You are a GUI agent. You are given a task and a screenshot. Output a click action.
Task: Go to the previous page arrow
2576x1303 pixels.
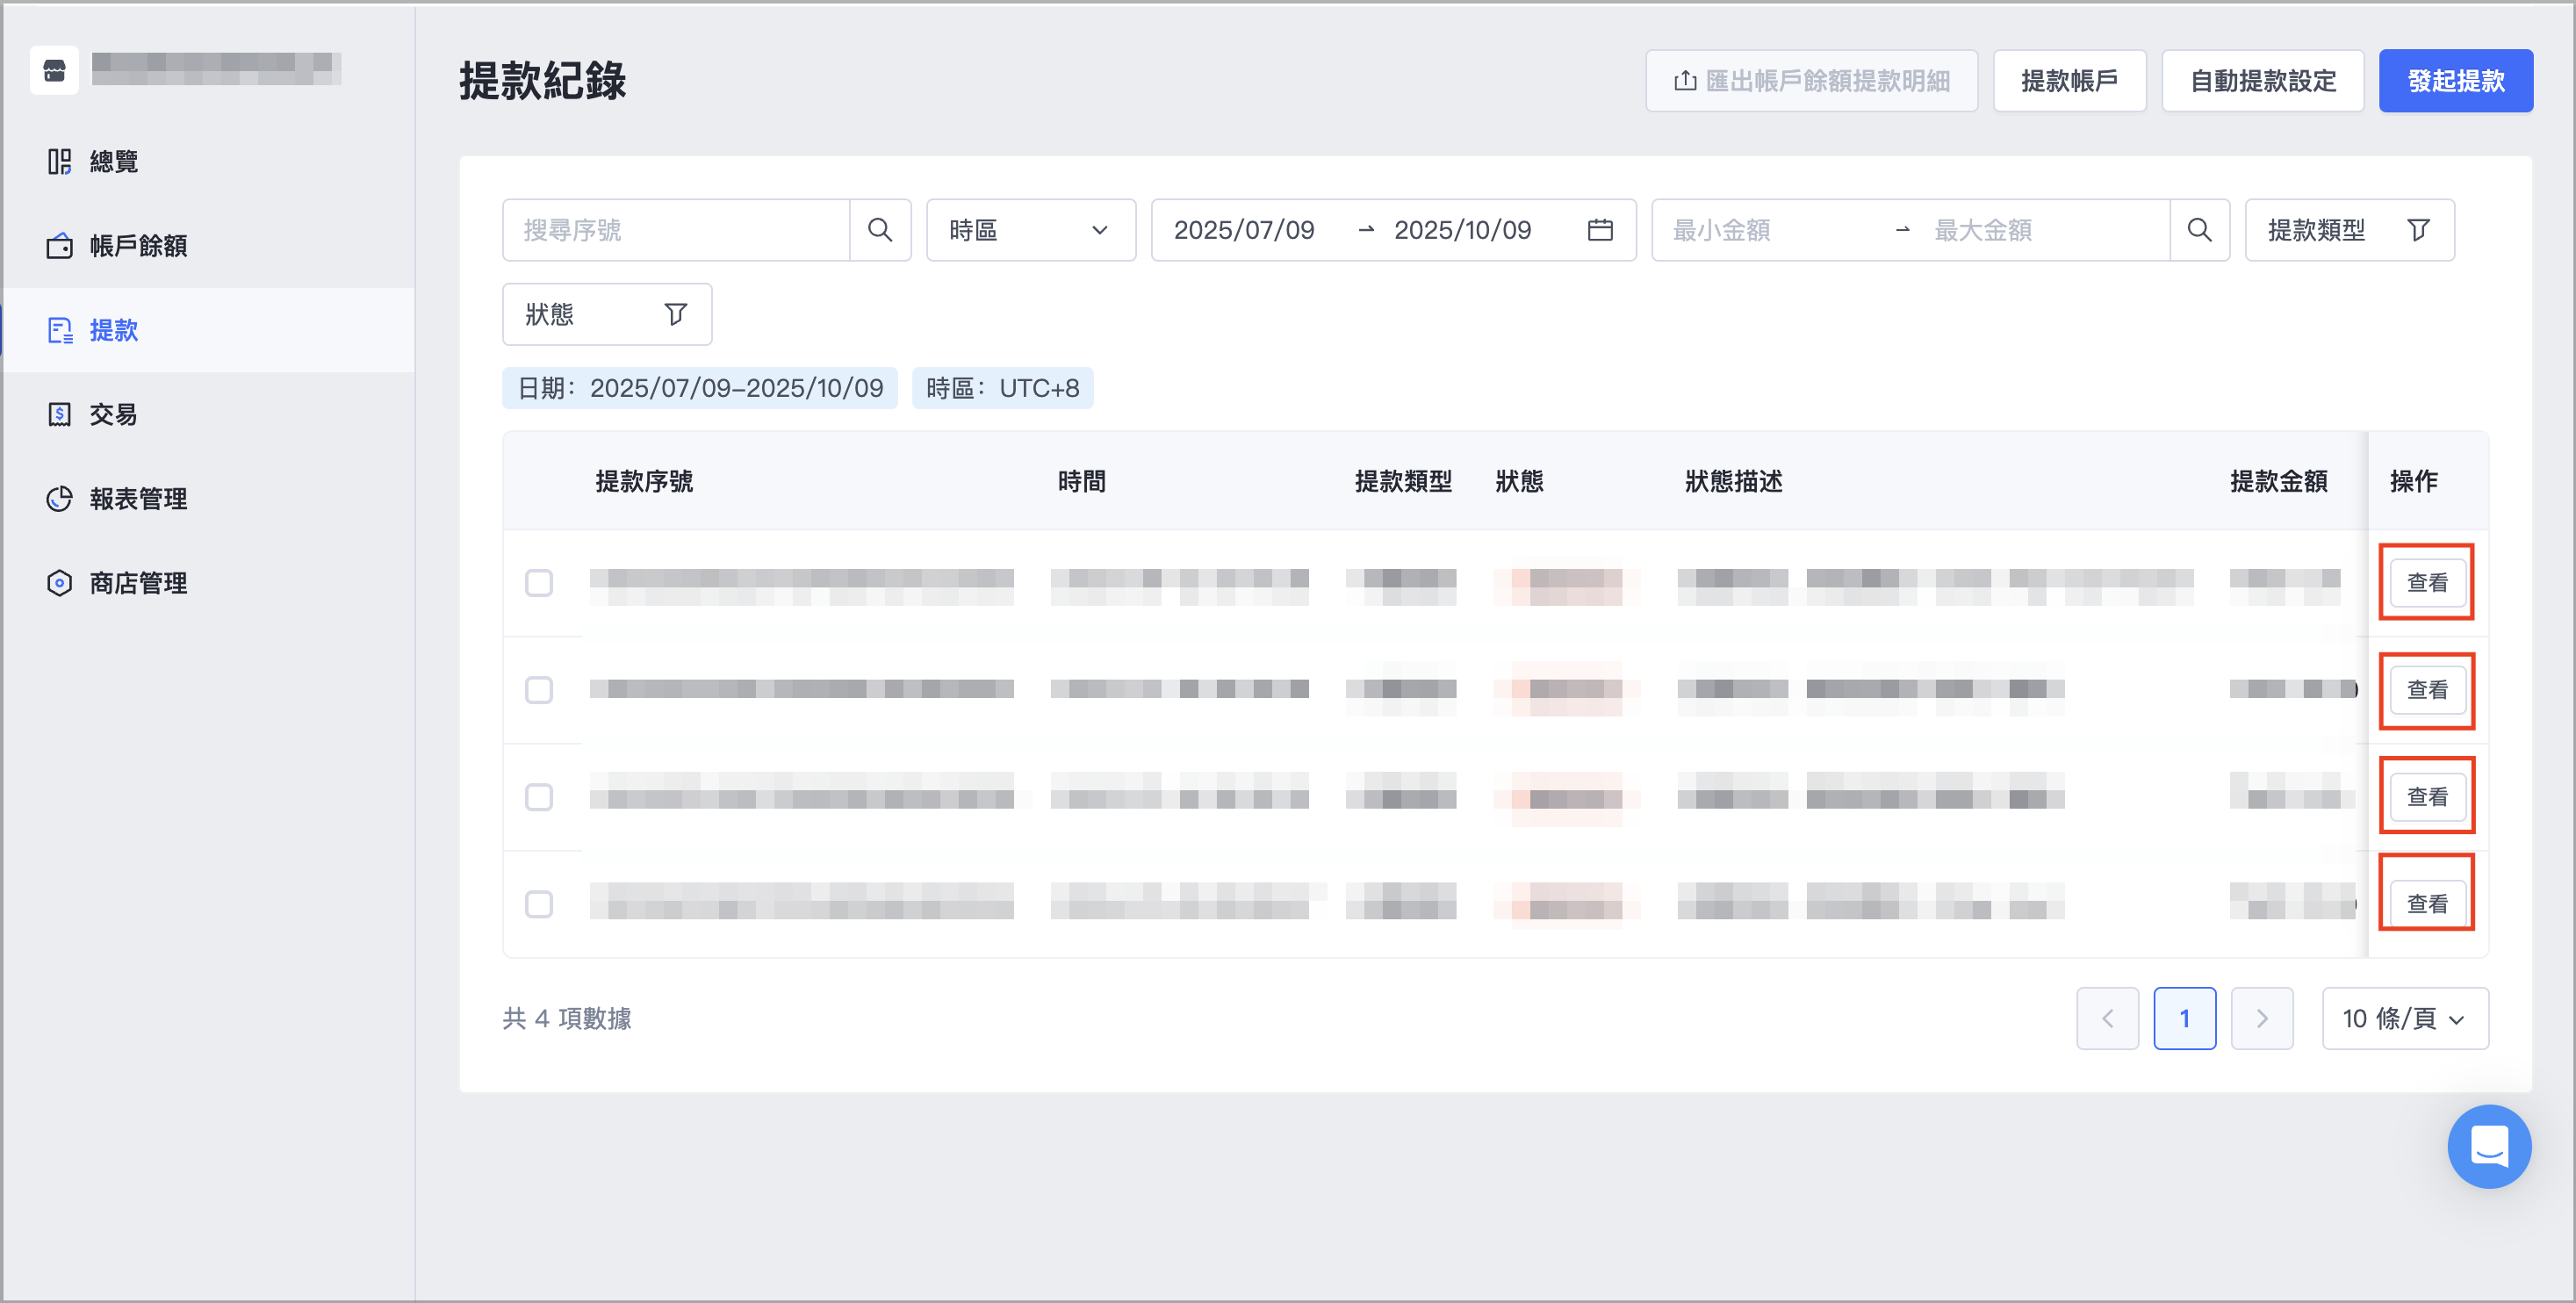pyautogui.click(x=2107, y=1018)
